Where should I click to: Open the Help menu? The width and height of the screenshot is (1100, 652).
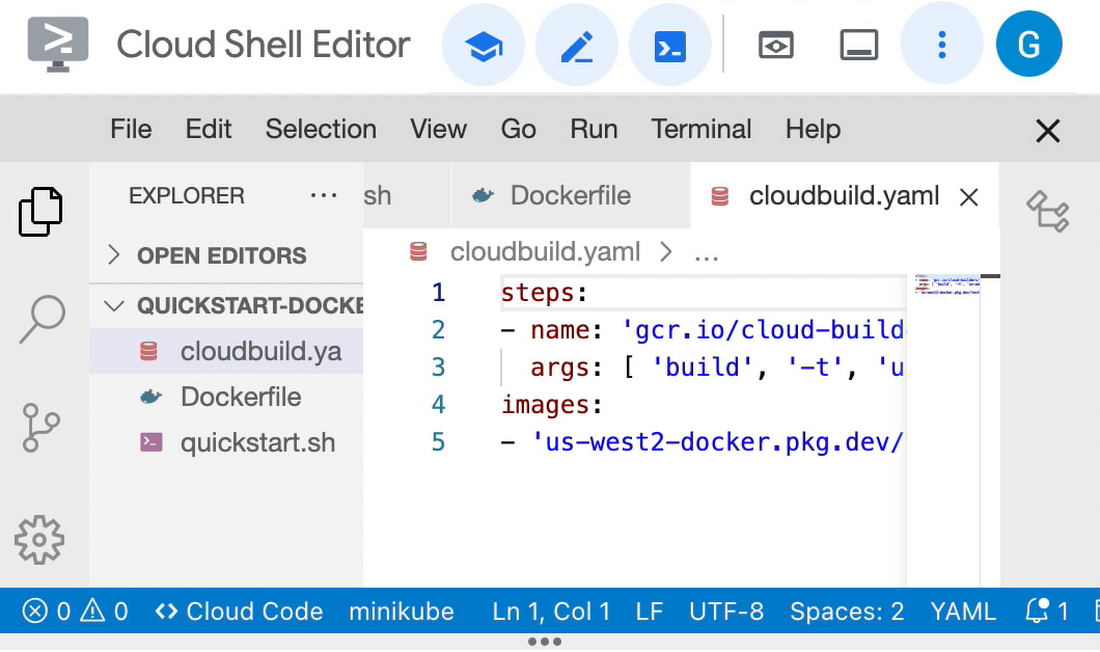(813, 129)
